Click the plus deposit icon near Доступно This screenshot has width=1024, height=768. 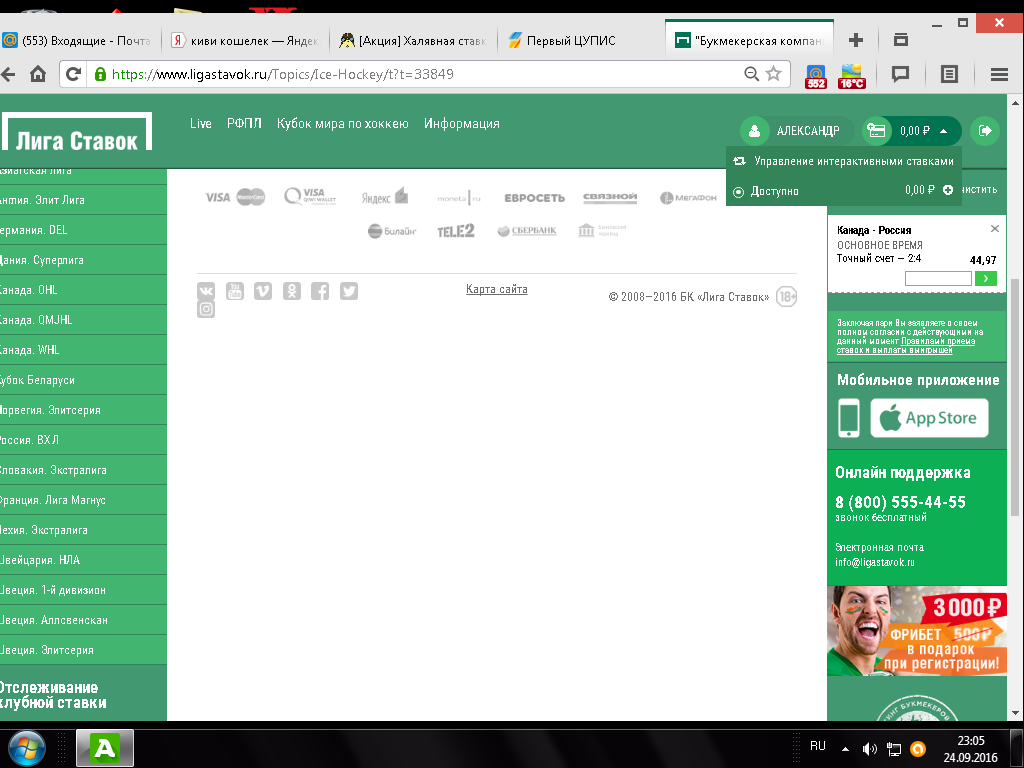coord(948,190)
